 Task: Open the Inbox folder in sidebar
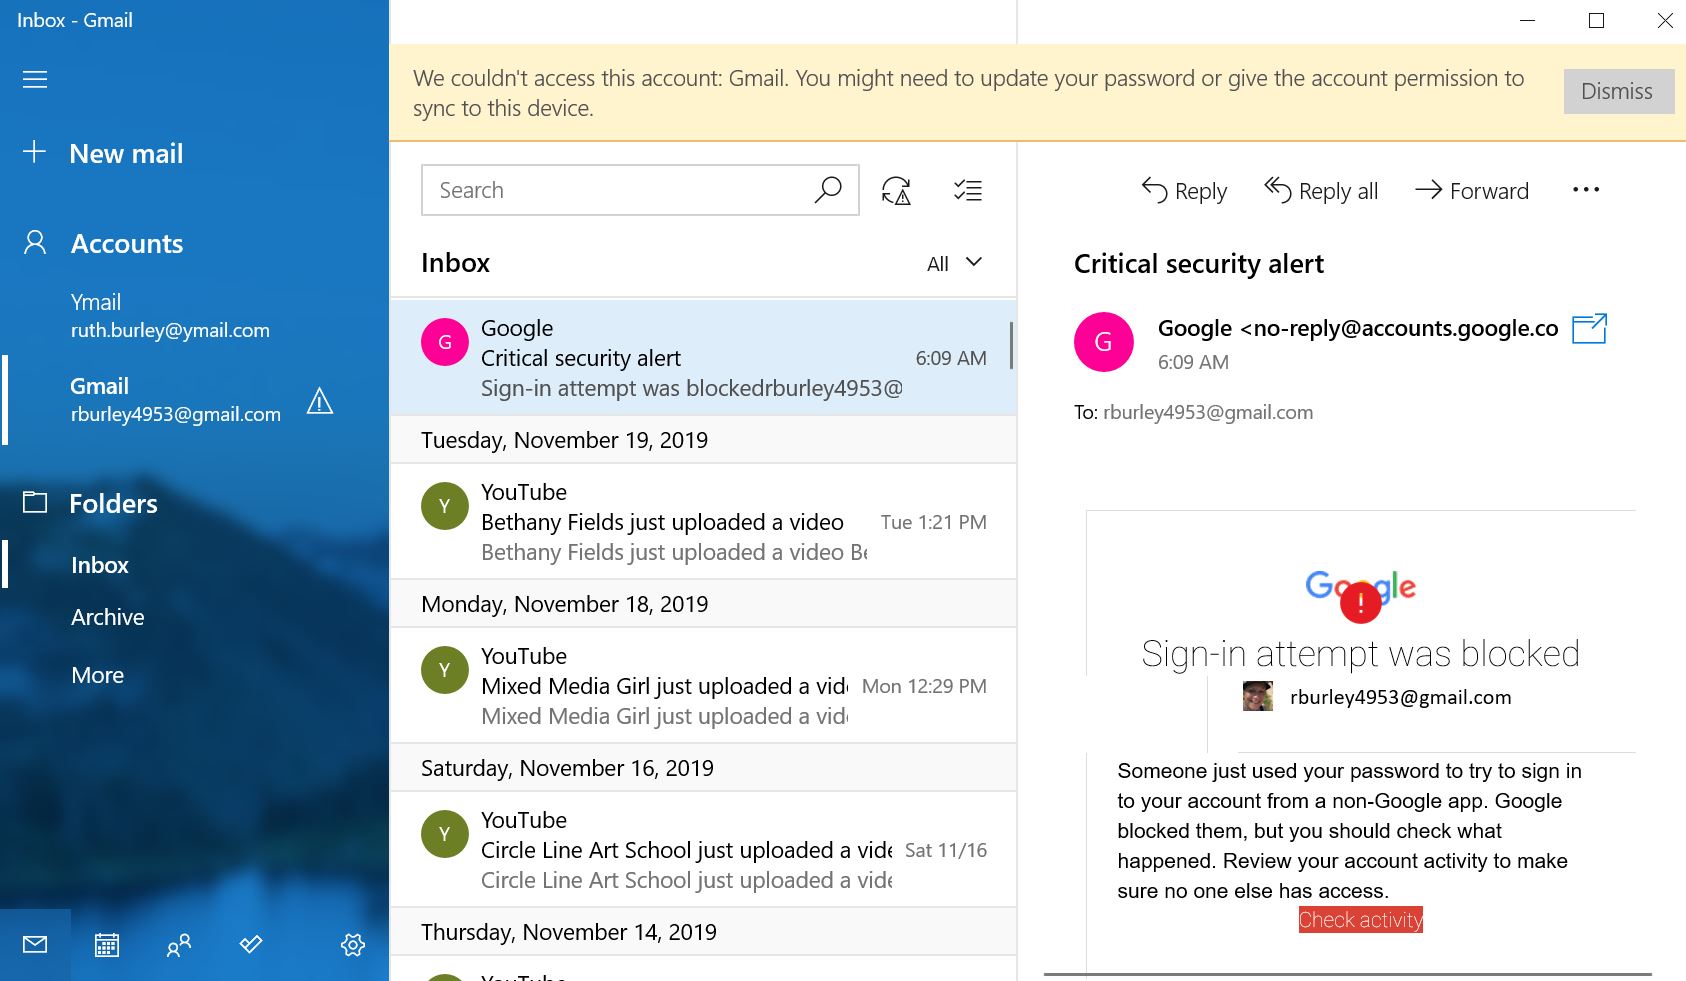click(100, 565)
